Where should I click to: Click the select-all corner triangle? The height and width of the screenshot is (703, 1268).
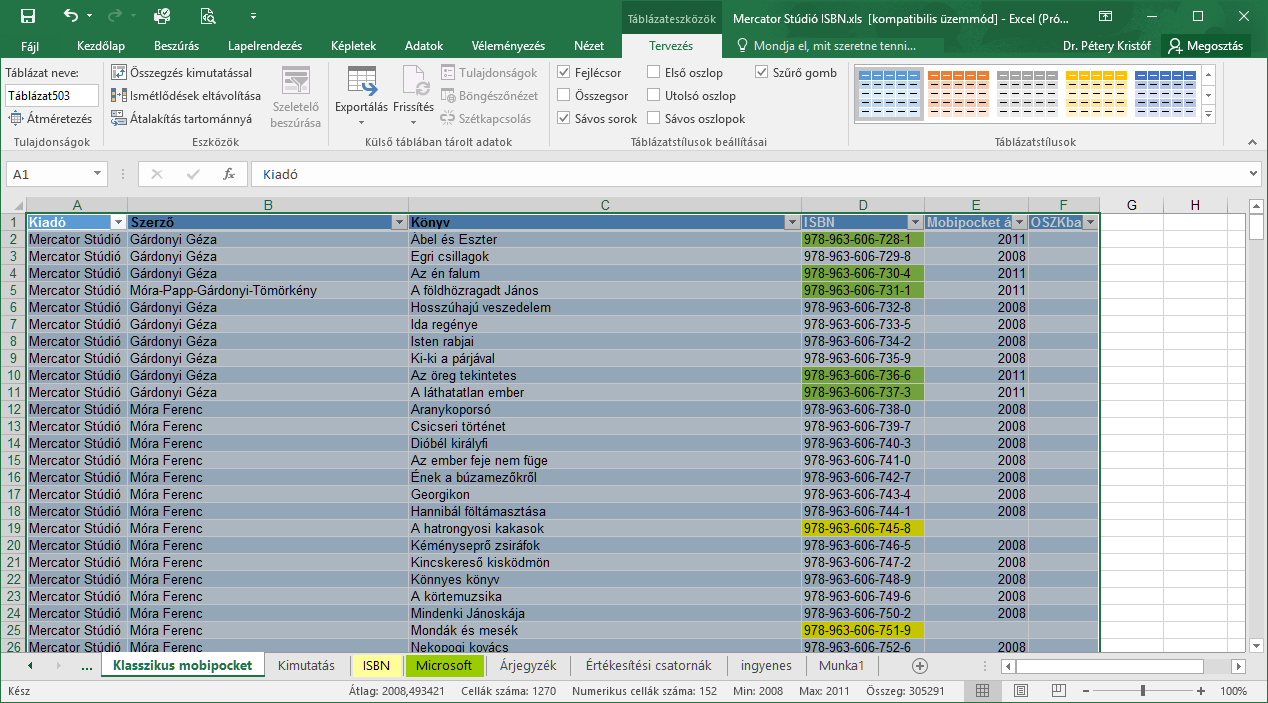coord(16,205)
